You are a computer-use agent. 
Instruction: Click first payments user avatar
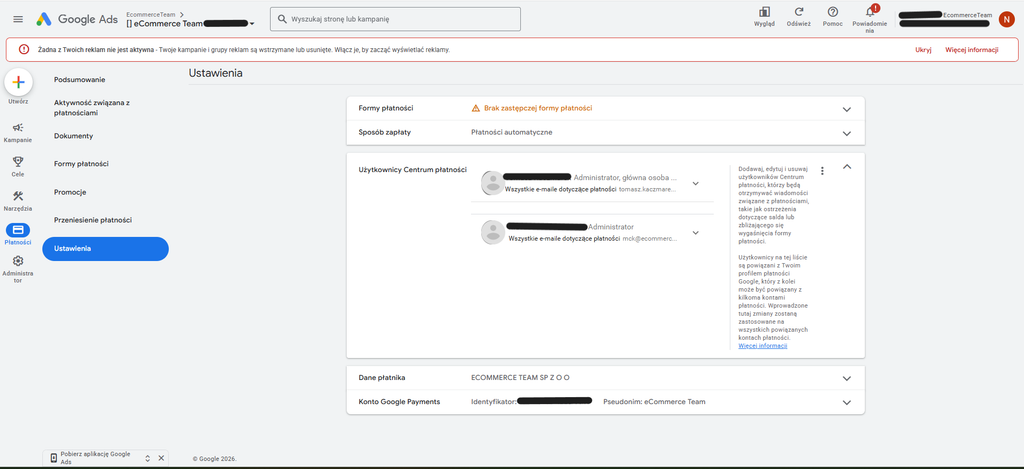pyautogui.click(x=492, y=183)
